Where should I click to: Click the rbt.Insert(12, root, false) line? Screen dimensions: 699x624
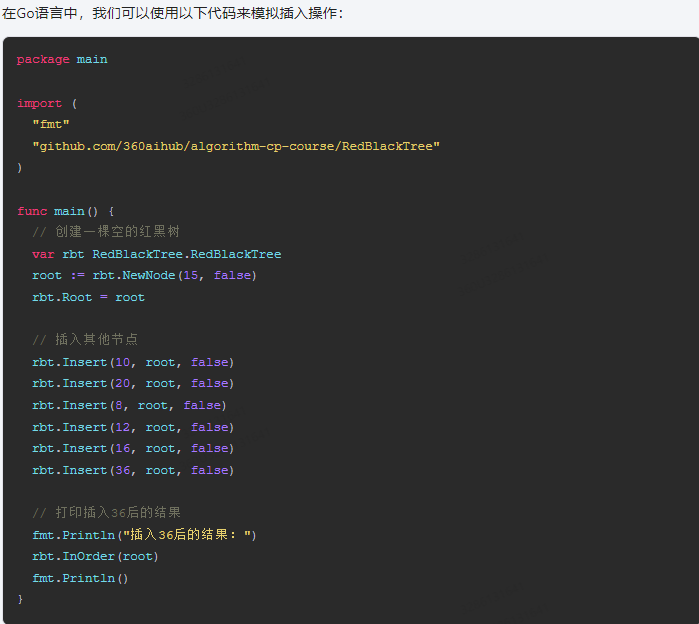click(133, 427)
